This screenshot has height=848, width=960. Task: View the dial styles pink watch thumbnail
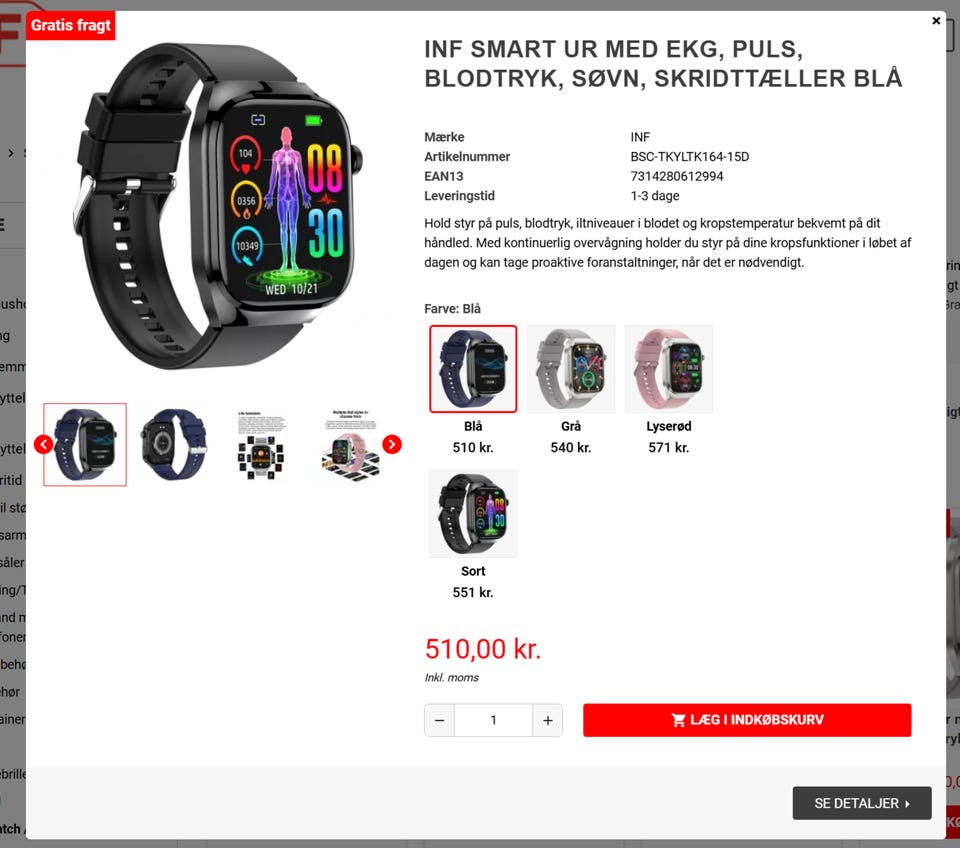click(350, 445)
